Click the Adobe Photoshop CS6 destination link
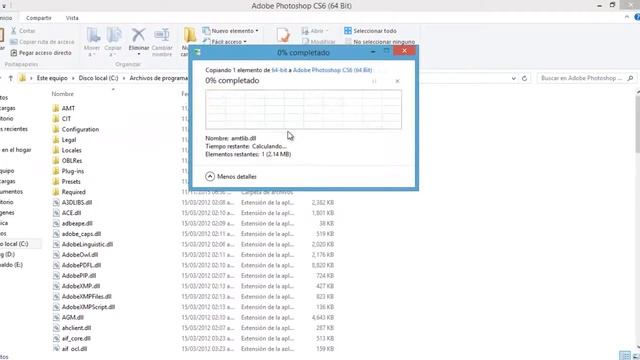The height and width of the screenshot is (360, 640). (x=332, y=70)
